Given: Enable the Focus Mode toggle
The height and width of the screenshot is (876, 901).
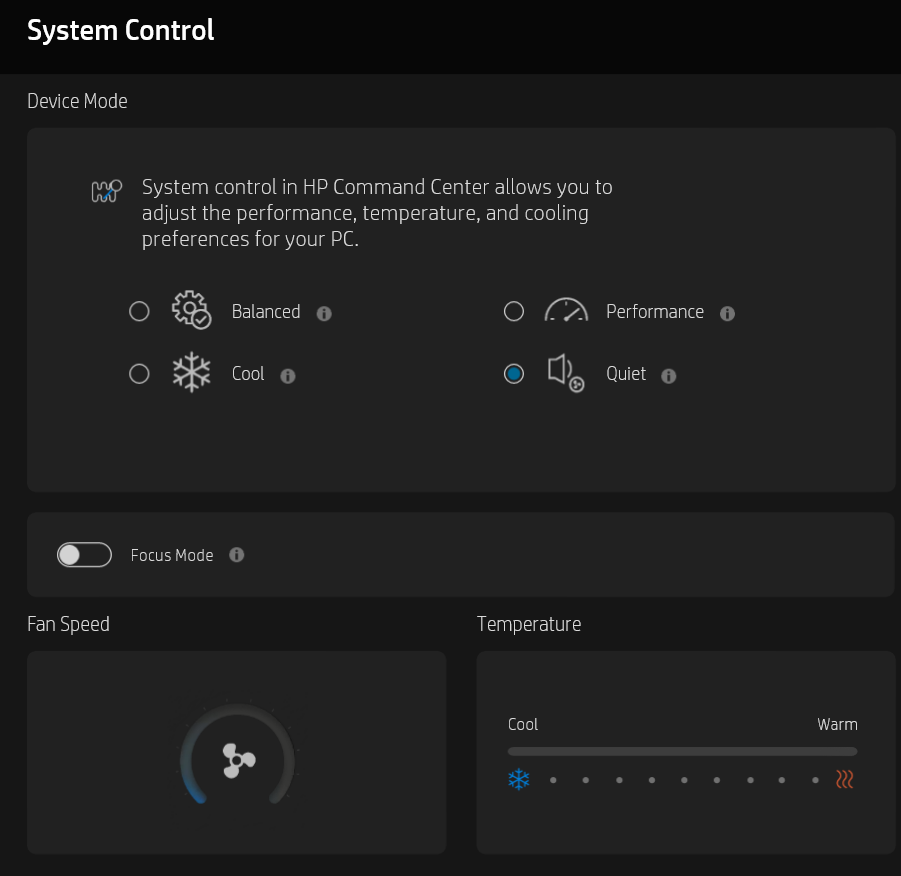Looking at the screenshot, I should click(84, 554).
